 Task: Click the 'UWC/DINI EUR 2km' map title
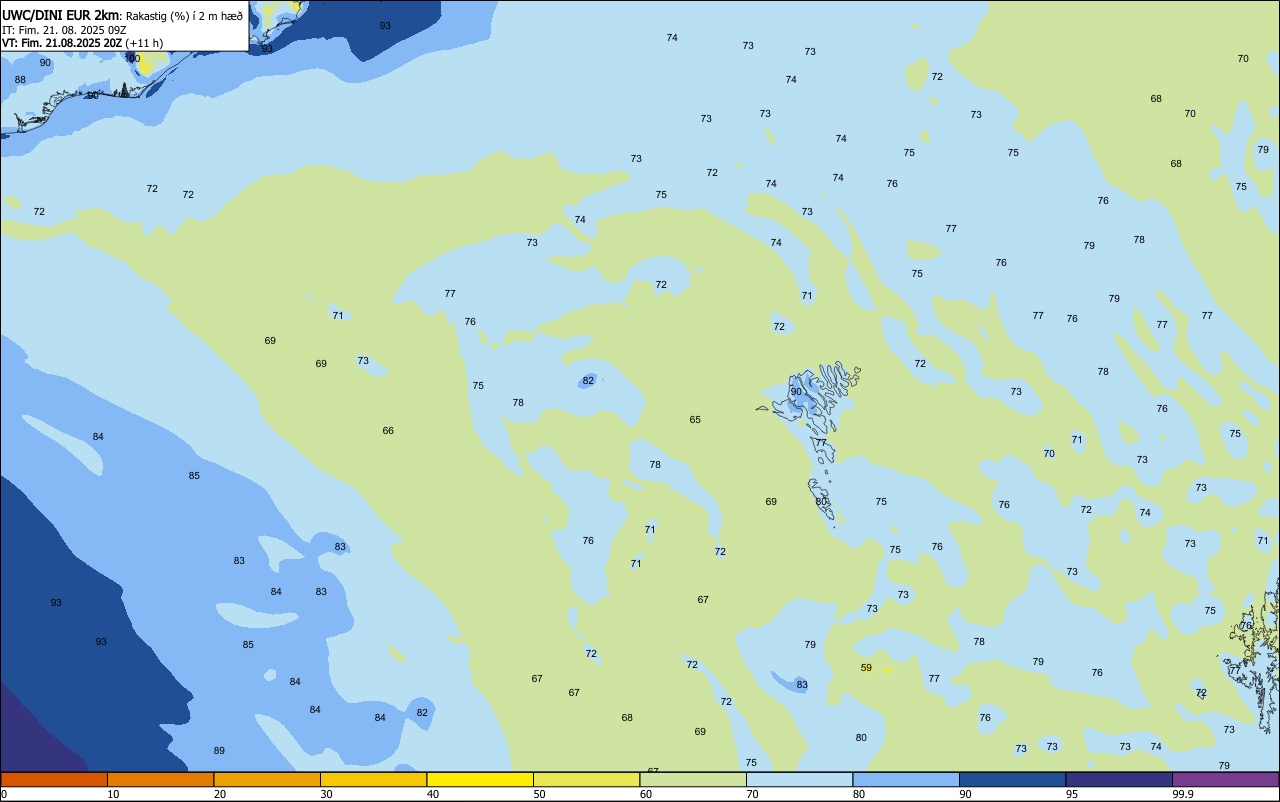(61, 15)
